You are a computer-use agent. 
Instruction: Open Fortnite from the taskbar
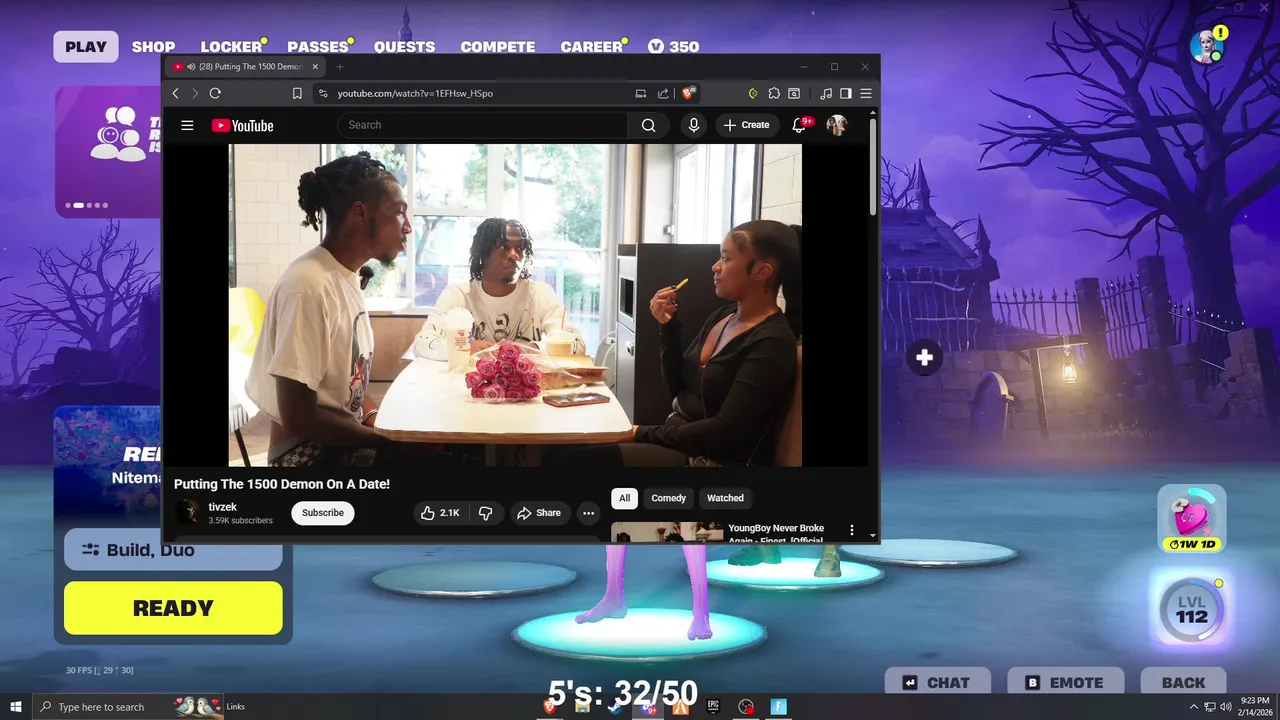point(779,706)
